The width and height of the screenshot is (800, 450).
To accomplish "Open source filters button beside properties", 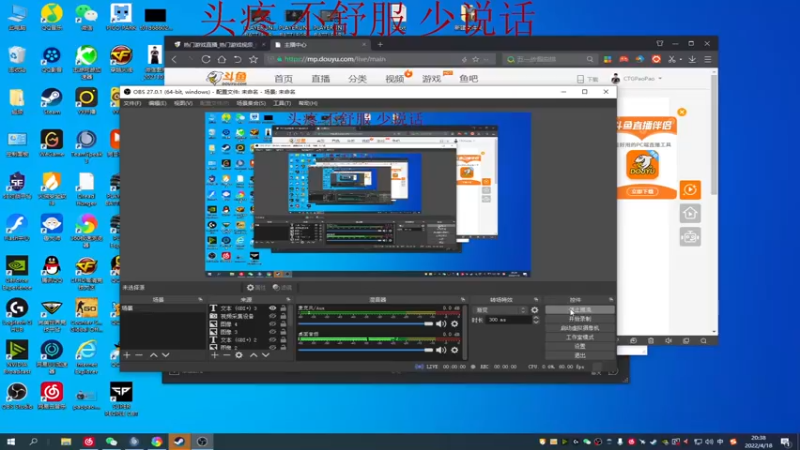I will pyautogui.click(x=282, y=288).
